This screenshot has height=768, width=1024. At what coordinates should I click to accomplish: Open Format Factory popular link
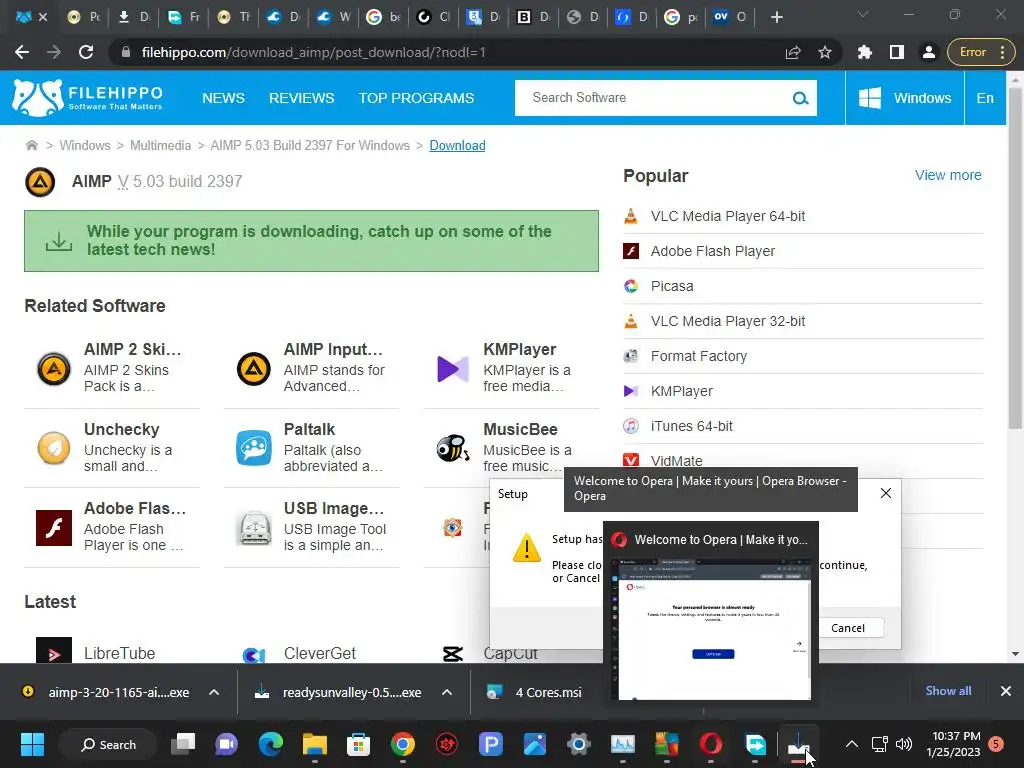[699, 356]
